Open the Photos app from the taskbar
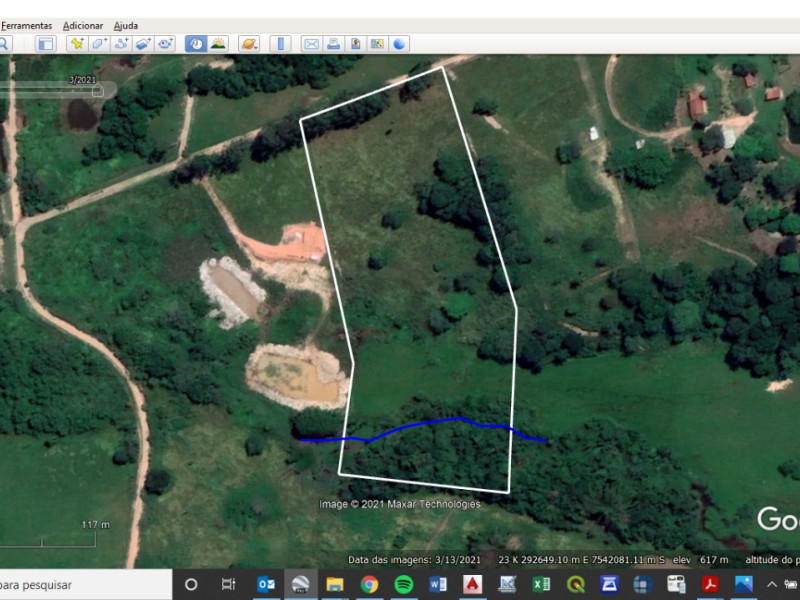This screenshot has height=600, width=800. click(x=744, y=585)
